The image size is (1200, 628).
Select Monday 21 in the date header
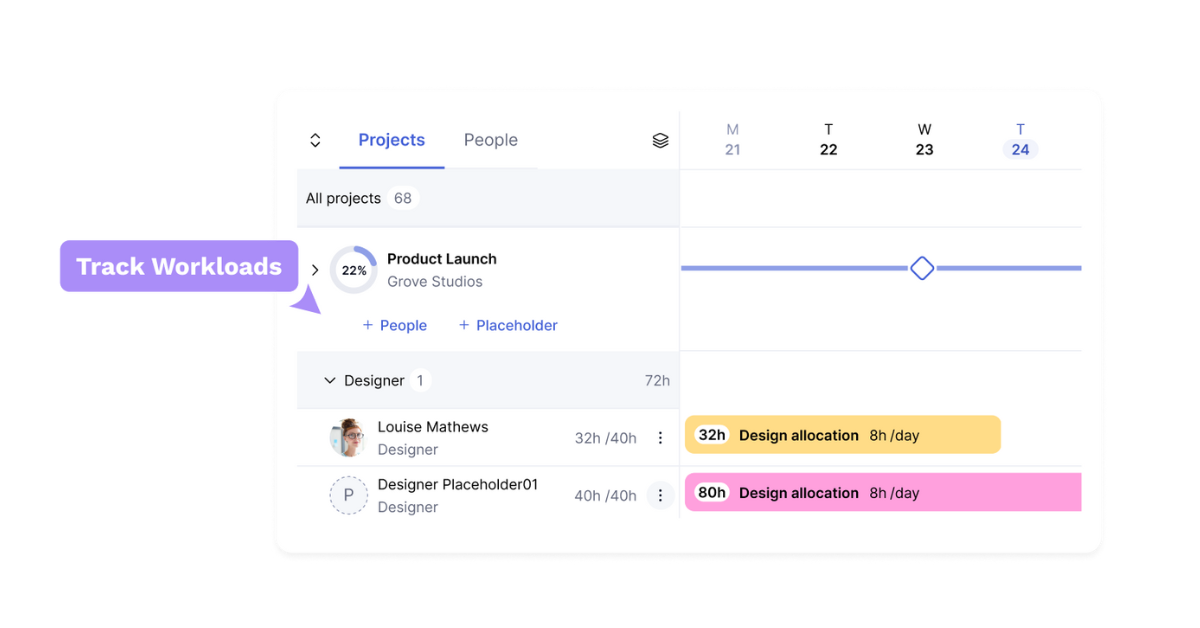coord(732,140)
